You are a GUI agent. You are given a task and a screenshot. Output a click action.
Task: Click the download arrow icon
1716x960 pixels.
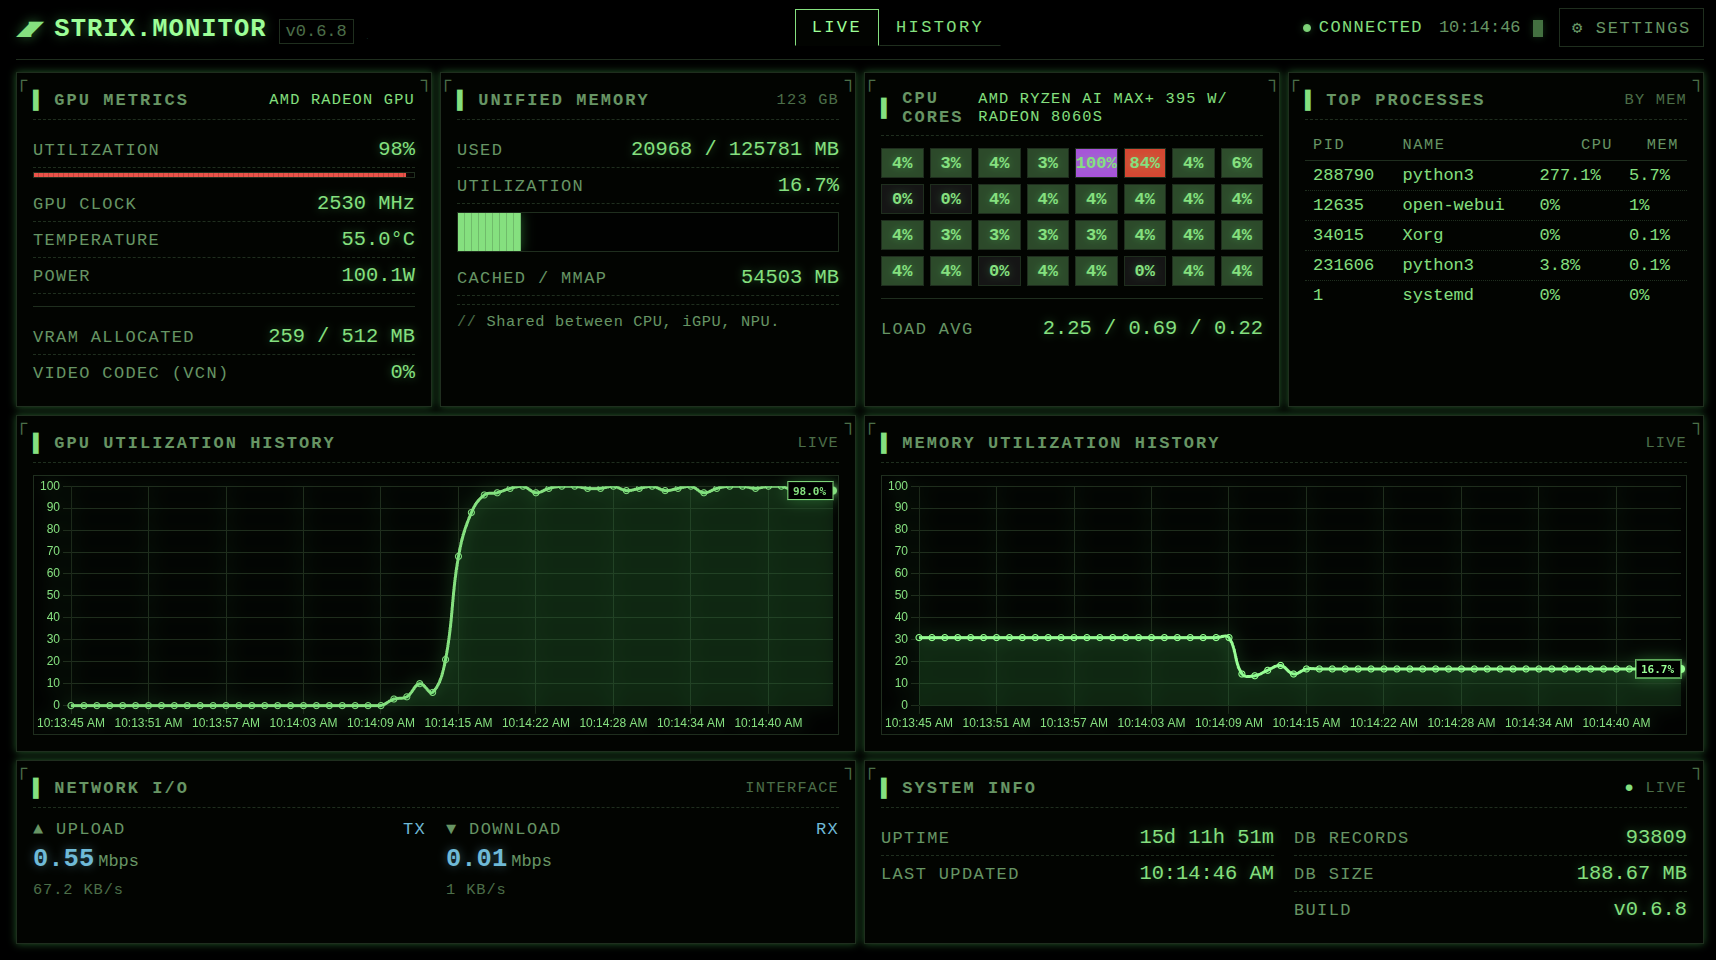click(x=451, y=829)
